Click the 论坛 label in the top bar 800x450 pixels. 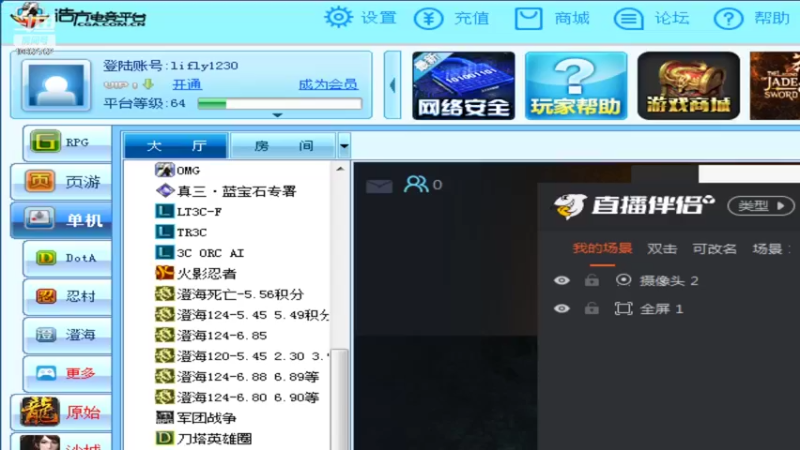pos(671,18)
